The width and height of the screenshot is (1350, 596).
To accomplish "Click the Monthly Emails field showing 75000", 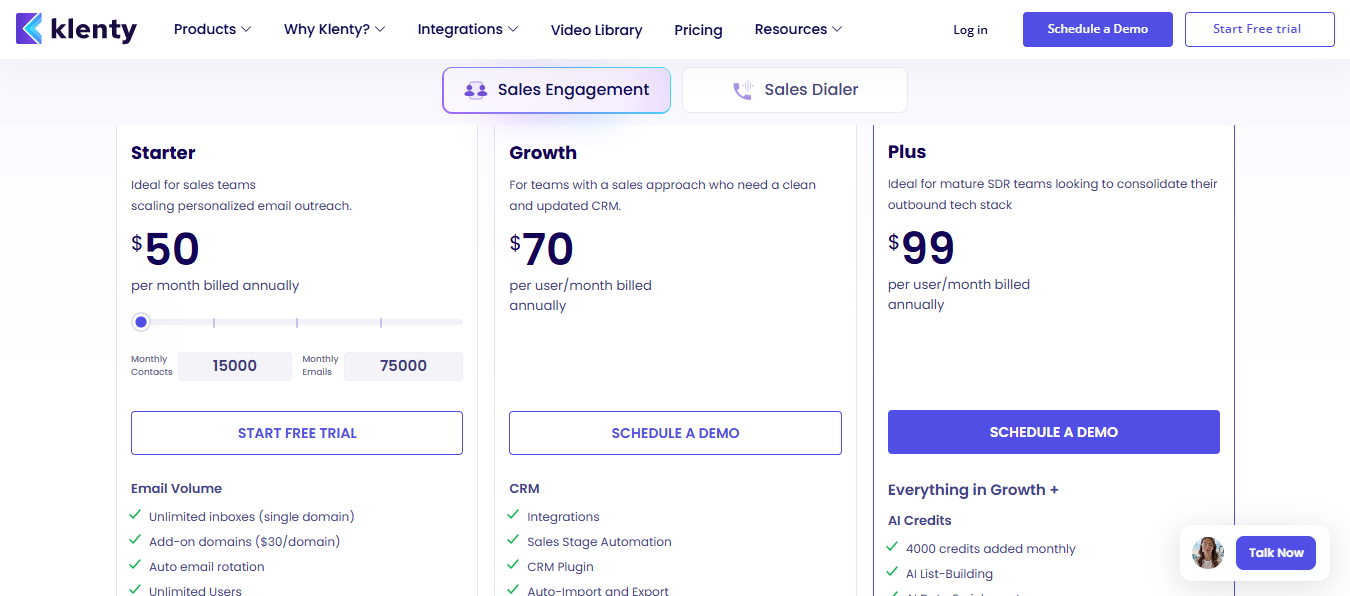I will point(403,366).
